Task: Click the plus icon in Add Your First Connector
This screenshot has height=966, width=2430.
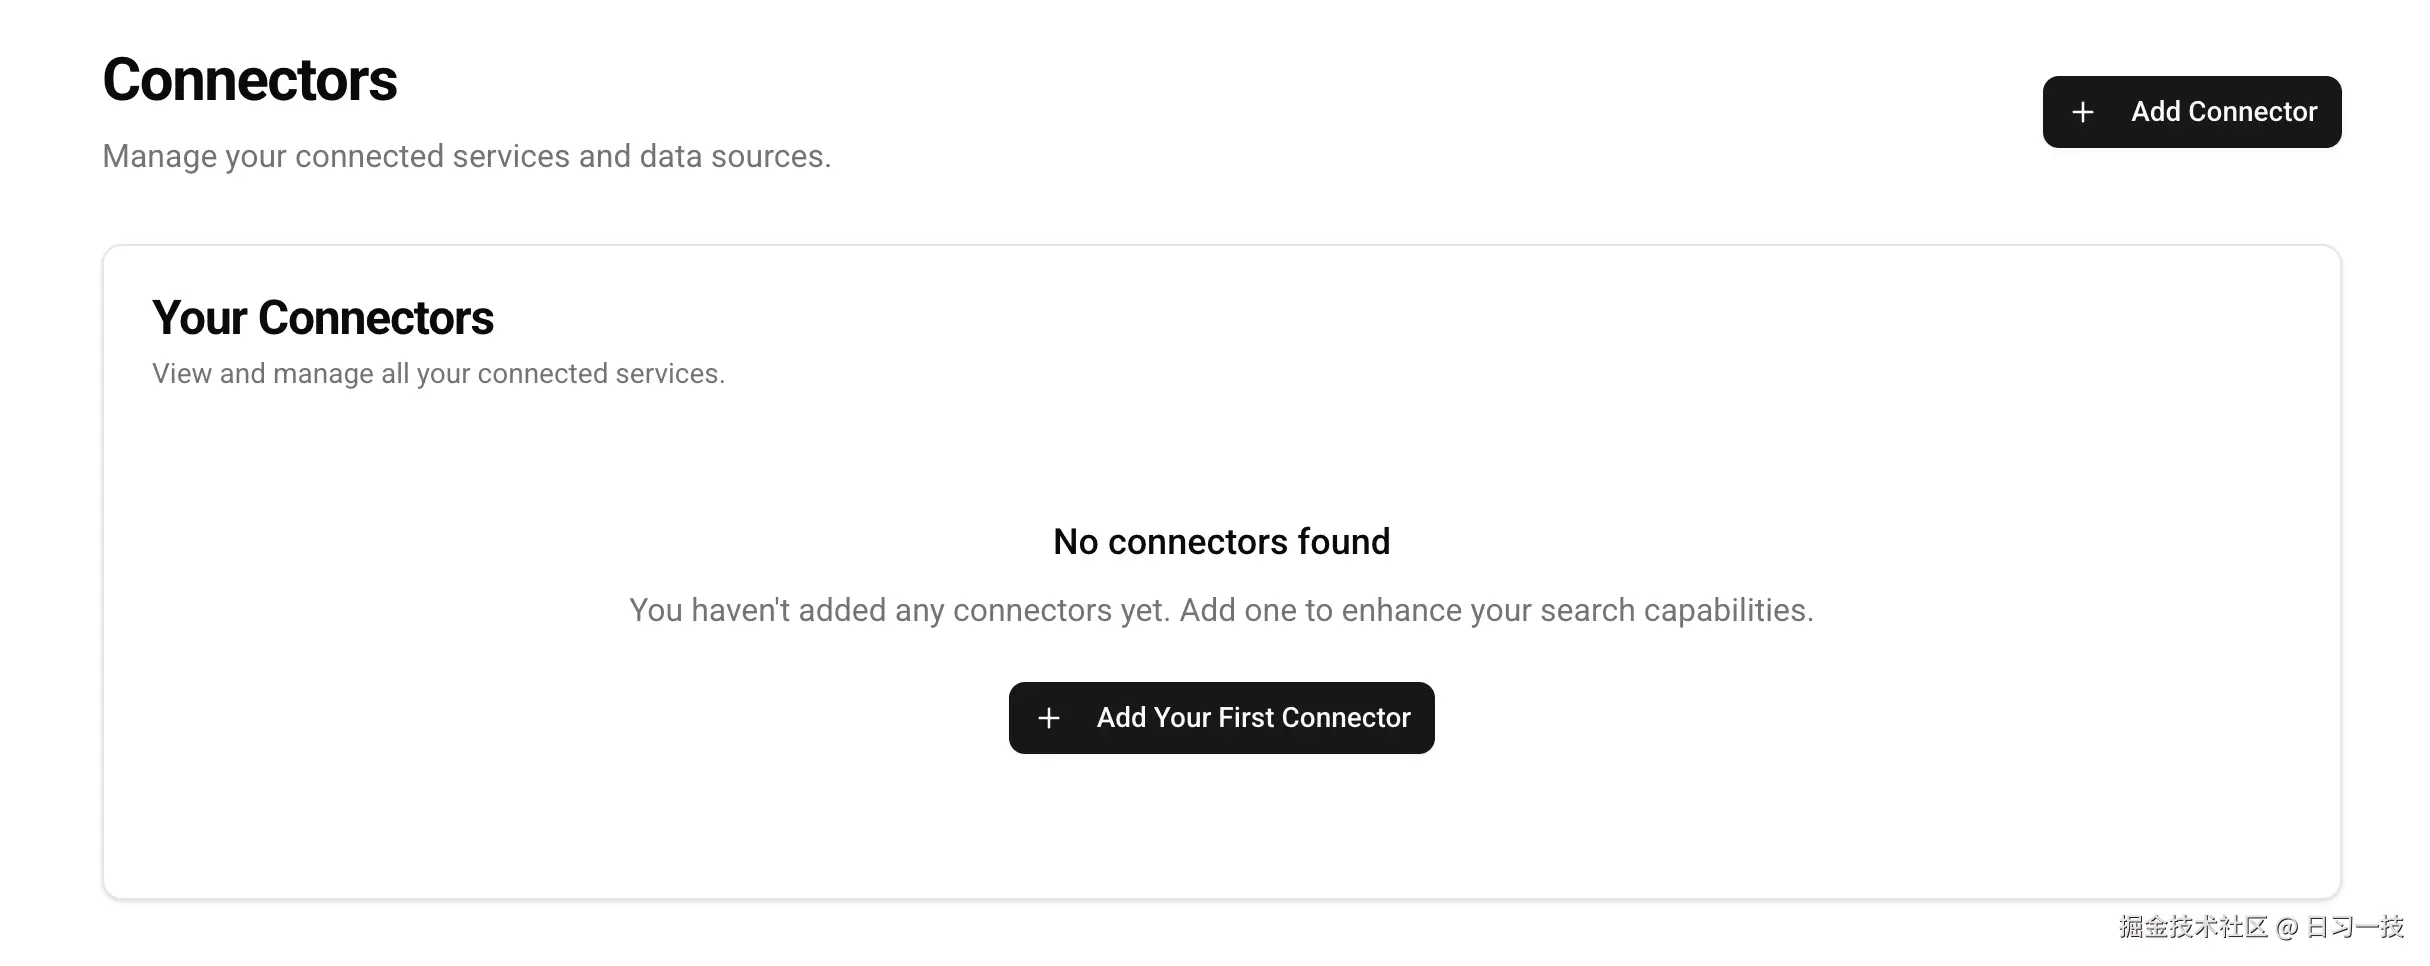Action: click(1048, 718)
